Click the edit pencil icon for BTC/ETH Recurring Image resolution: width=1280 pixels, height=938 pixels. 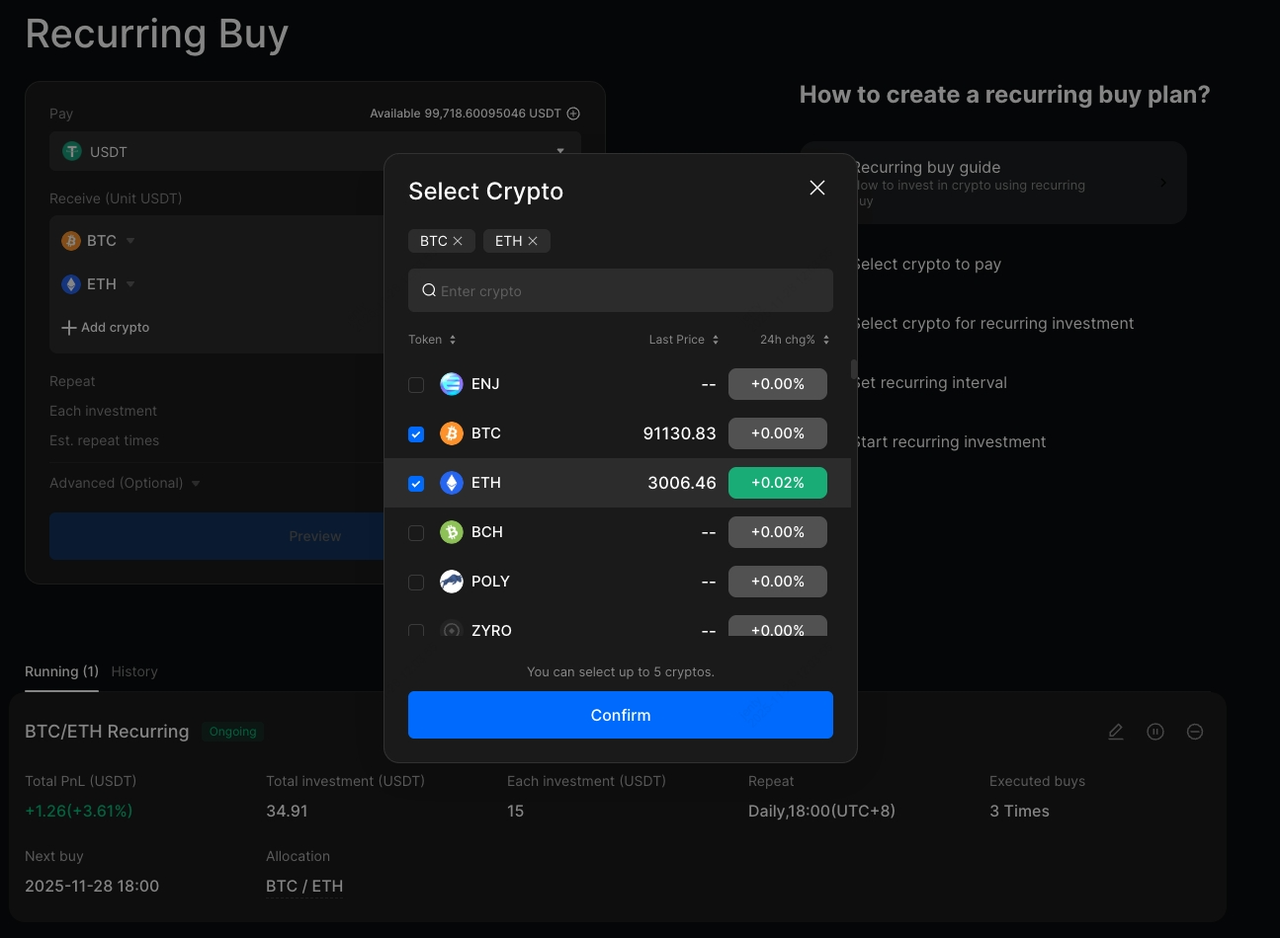[1116, 732]
